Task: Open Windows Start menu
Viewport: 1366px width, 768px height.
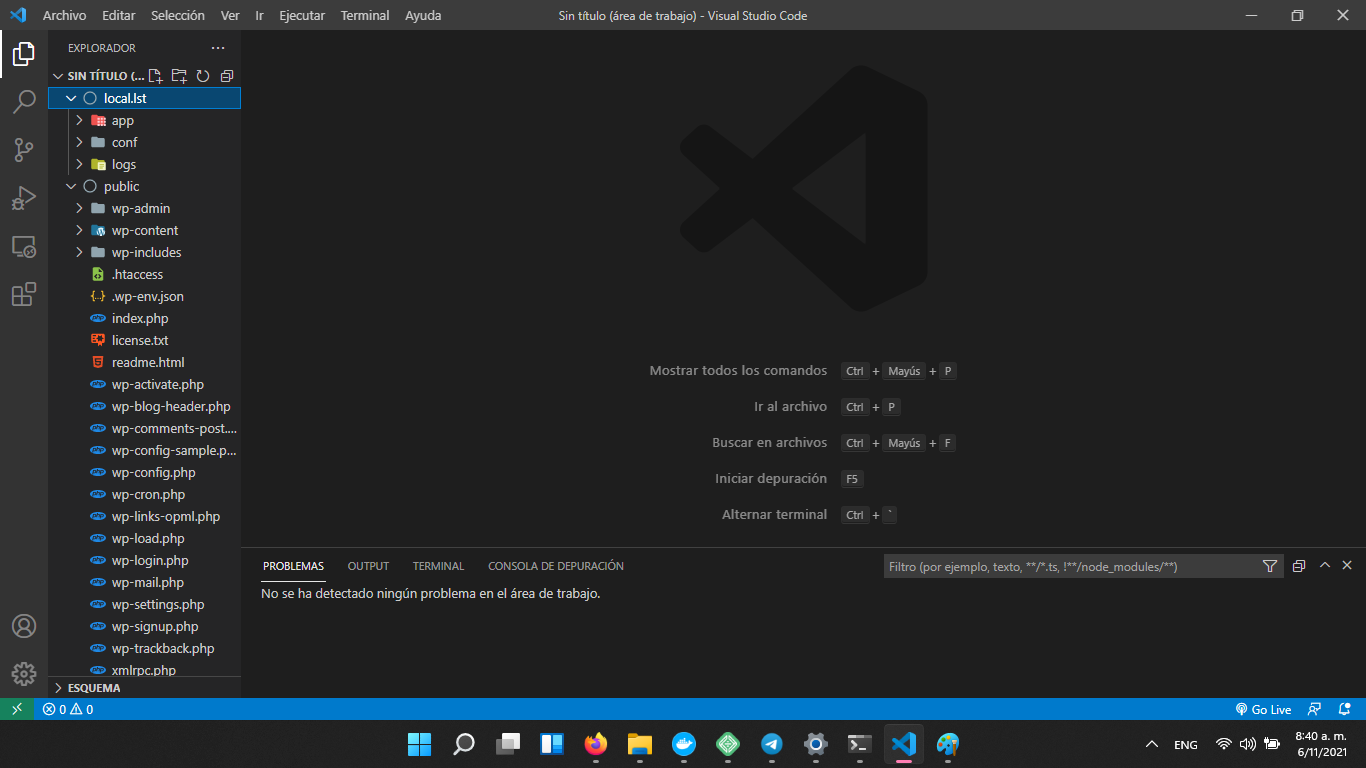Action: (420, 744)
